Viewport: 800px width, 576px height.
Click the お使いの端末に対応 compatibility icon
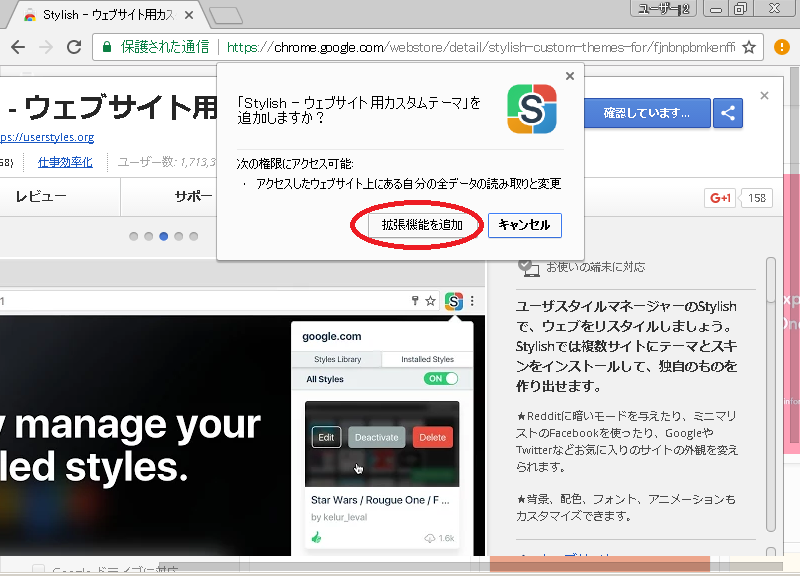point(528,267)
